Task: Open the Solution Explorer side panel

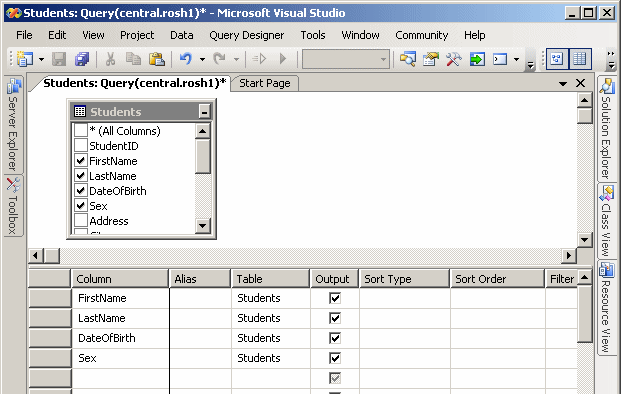Action: pyautogui.click(x=606, y=129)
